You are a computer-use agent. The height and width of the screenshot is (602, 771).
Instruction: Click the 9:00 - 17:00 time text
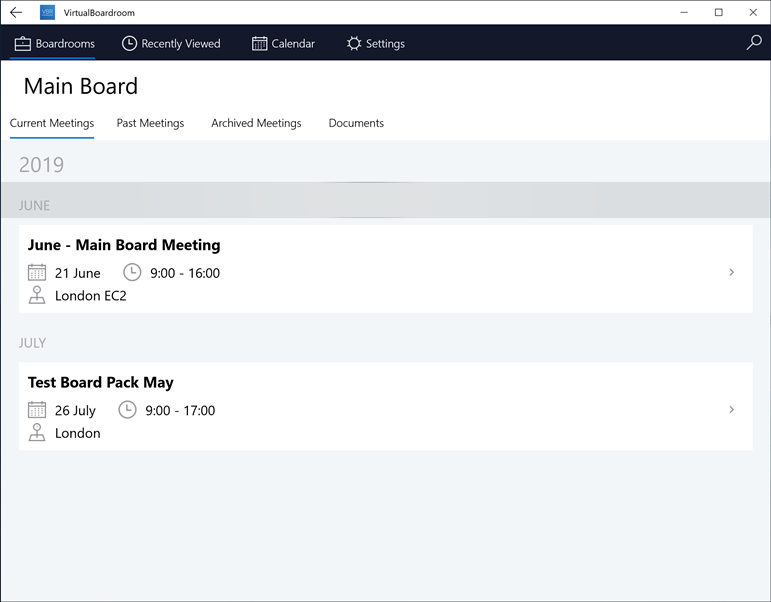pyautogui.click(x=180, y=410)
